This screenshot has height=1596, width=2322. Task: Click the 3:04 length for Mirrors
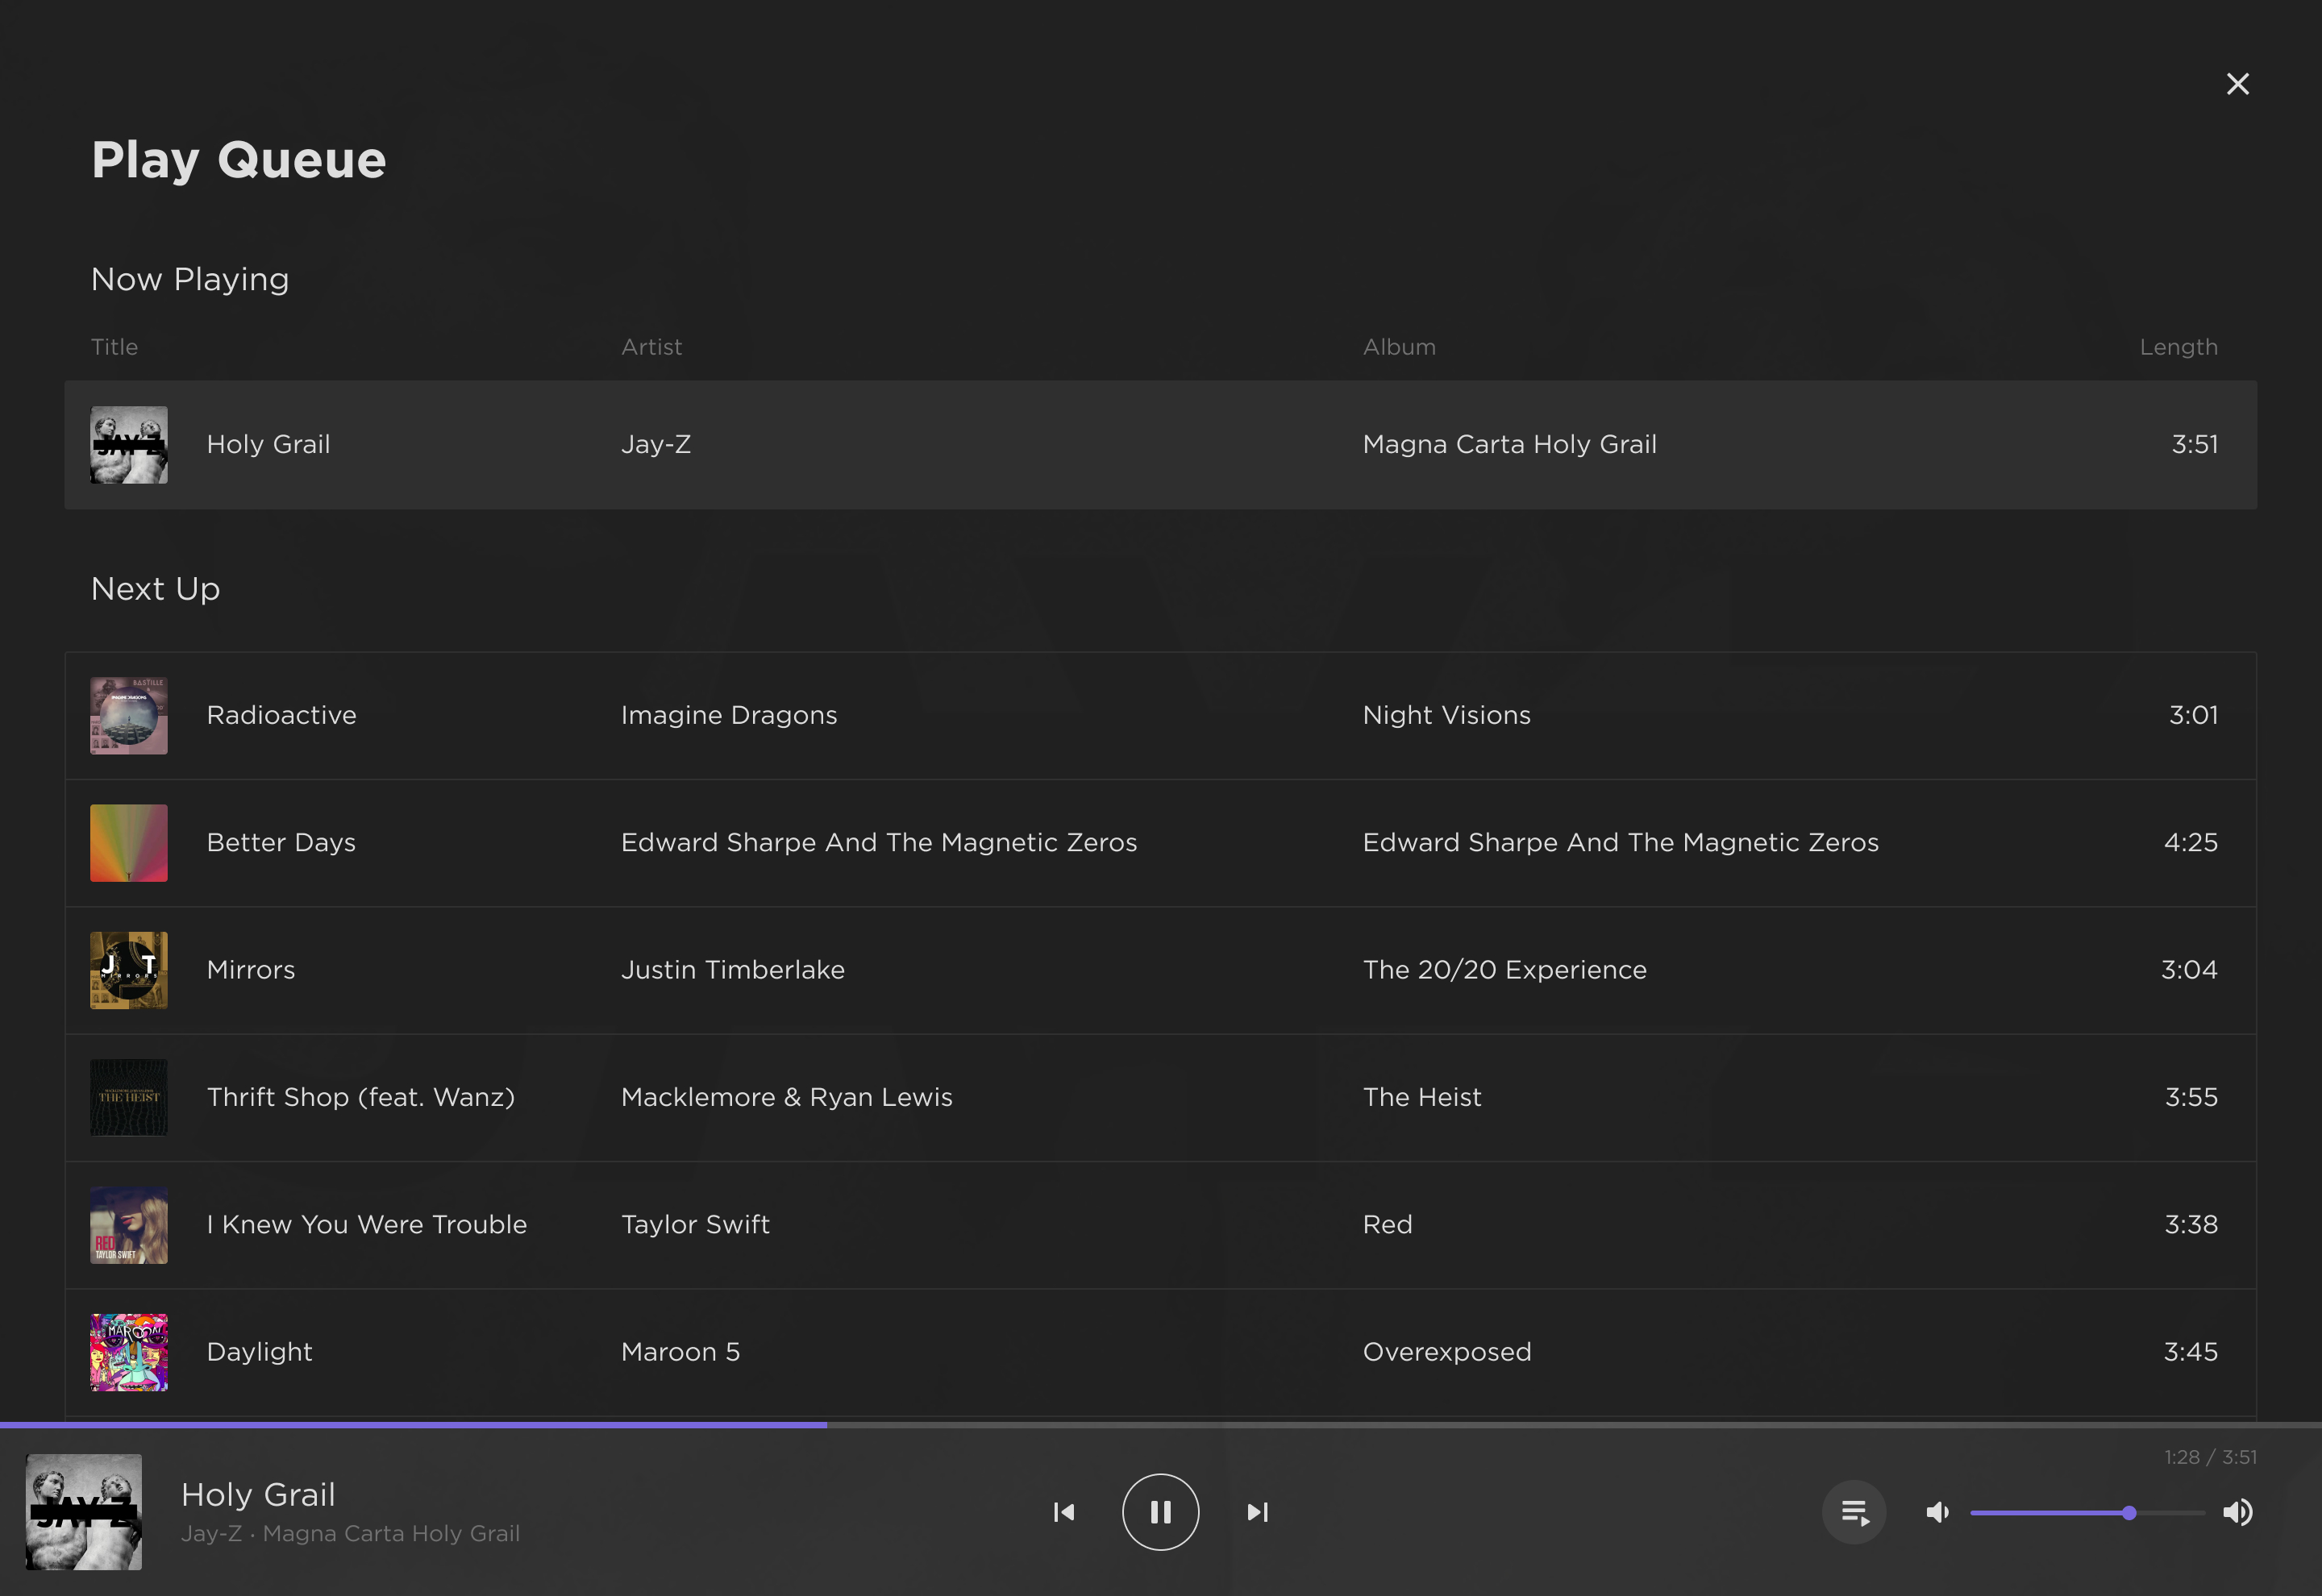[2189, 970]
